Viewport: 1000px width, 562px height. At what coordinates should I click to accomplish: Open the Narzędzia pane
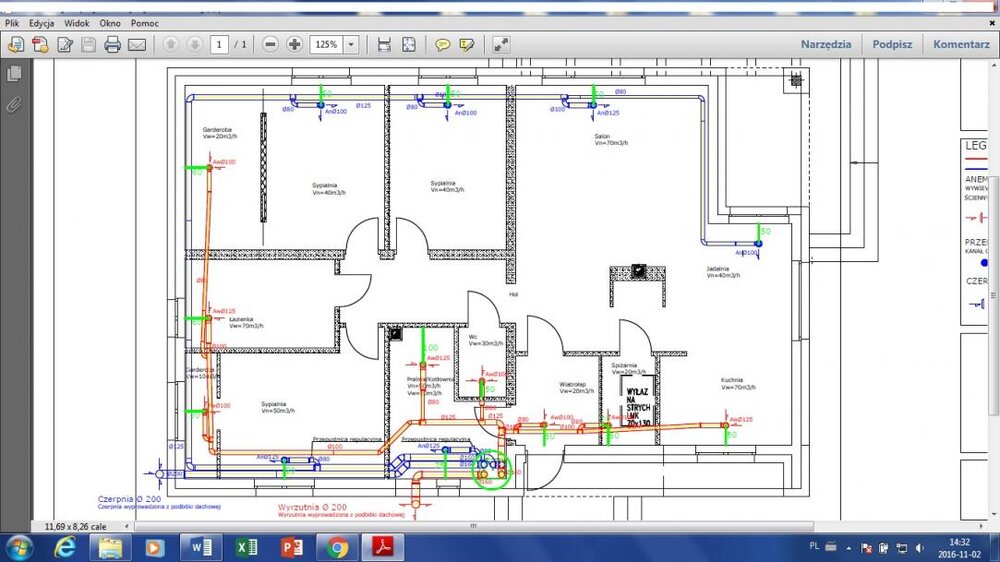(x=825, y=44)
